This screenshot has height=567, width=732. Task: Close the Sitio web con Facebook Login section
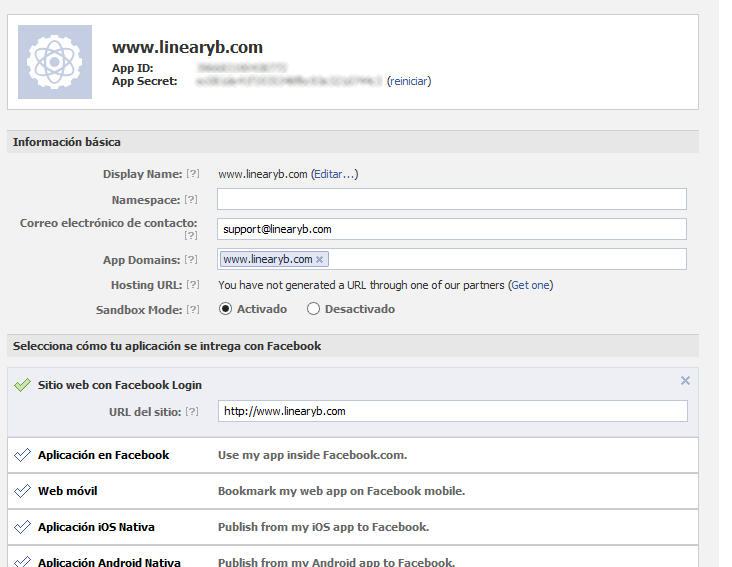point(685,381)
